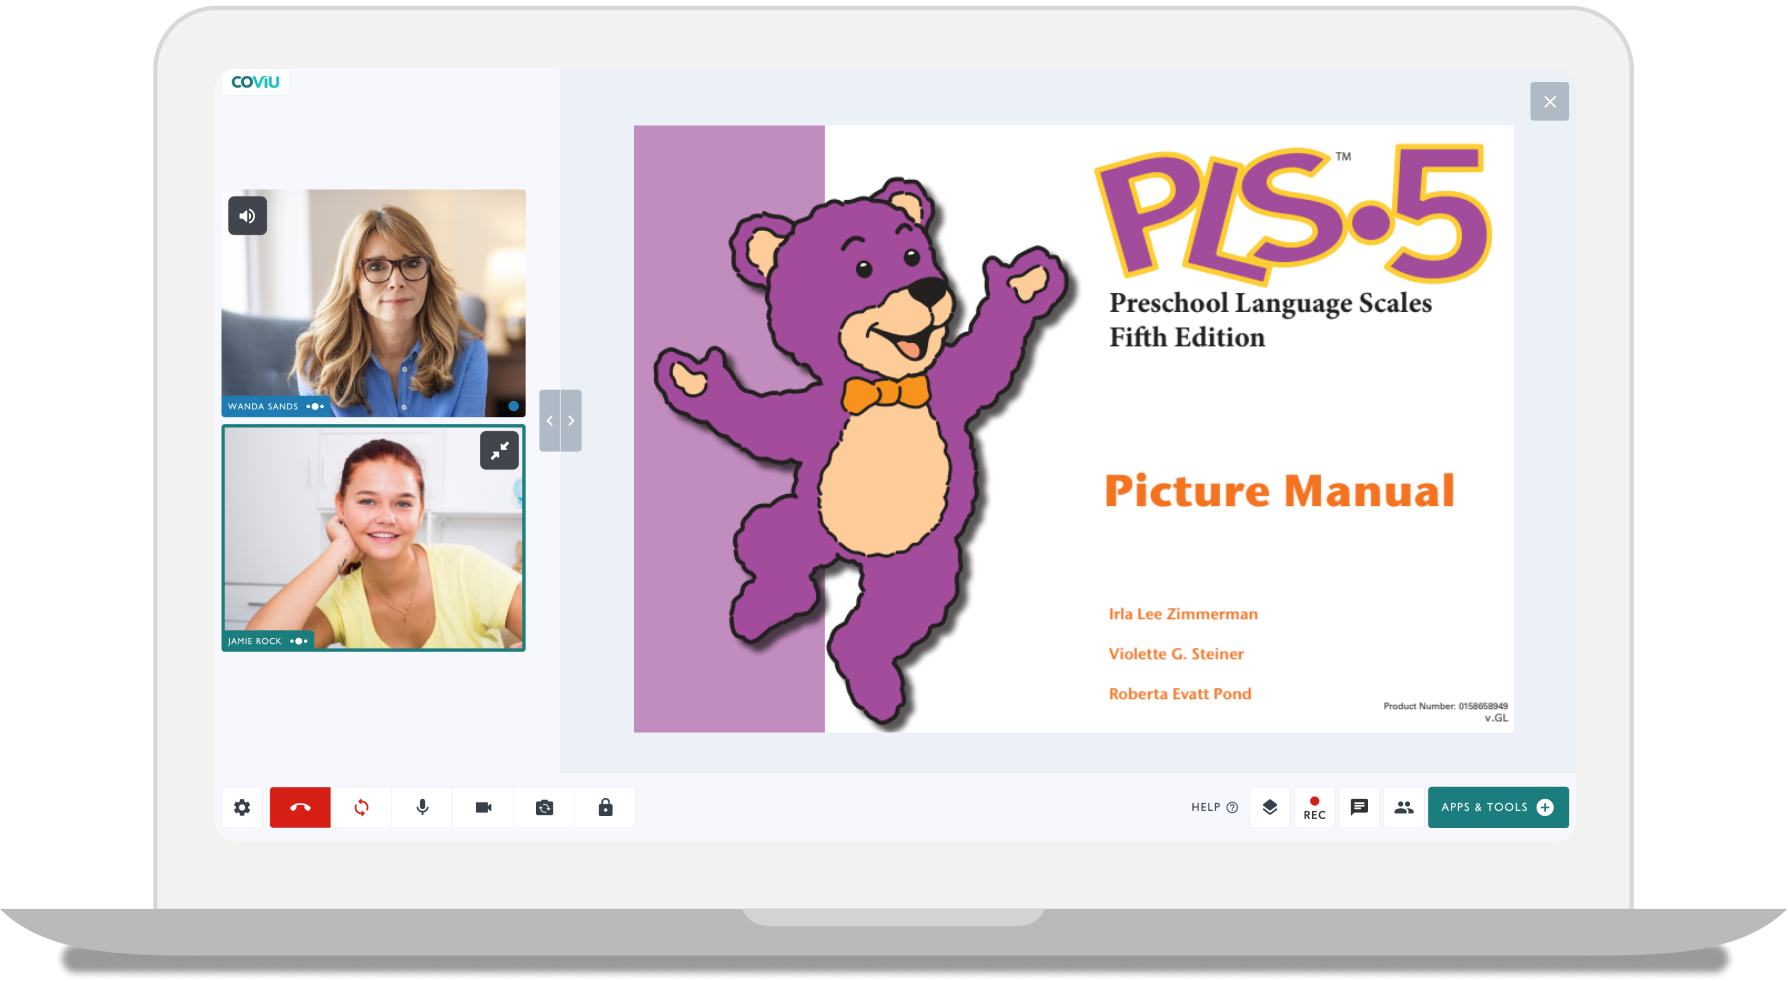
Task: Select Jamie Rock video feed
Action: (x=373, y=538)
